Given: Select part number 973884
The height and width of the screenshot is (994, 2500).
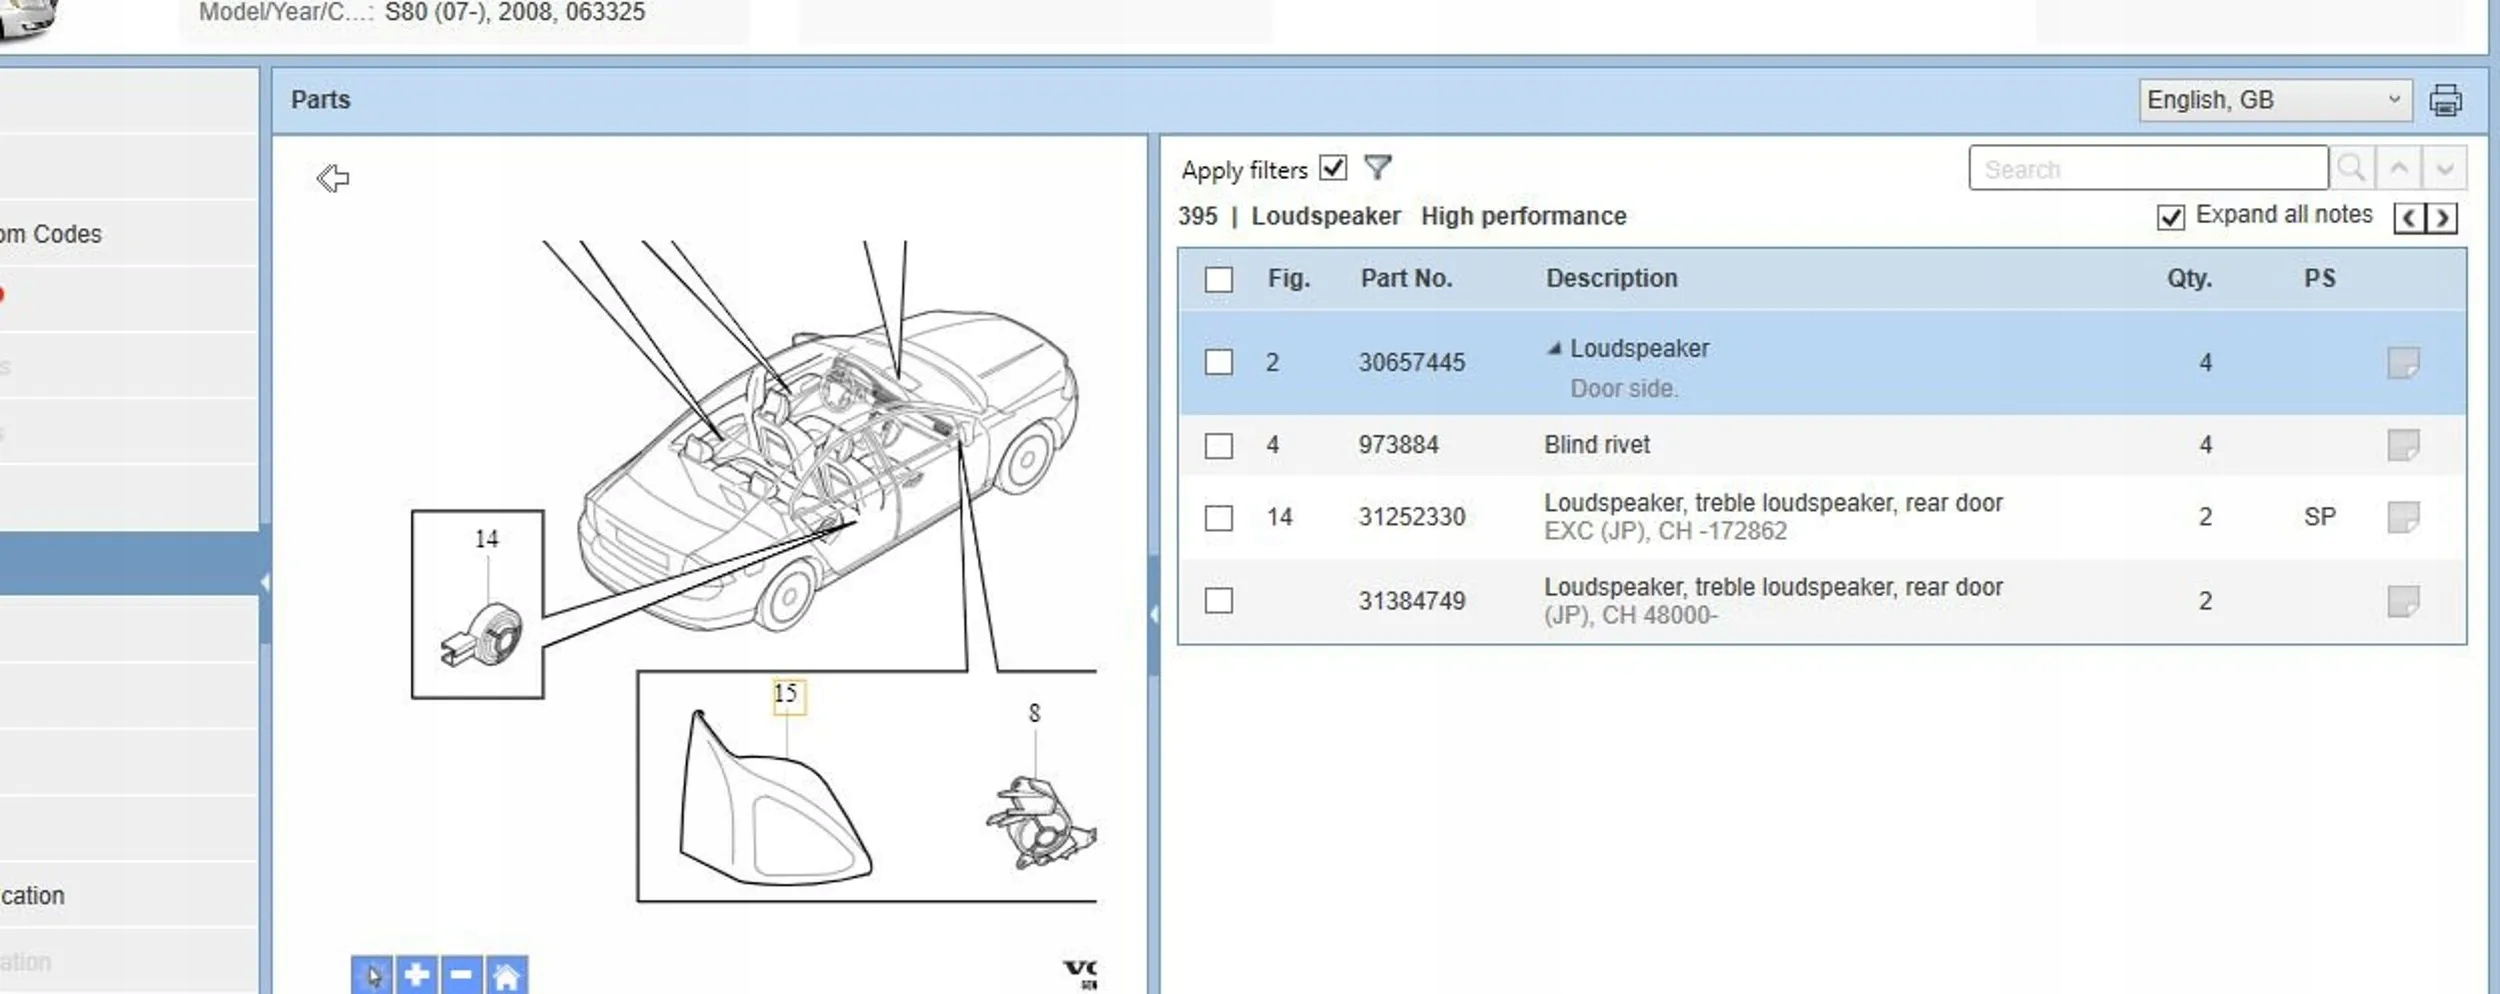Looking at the screenshot, I should coord(1398,445).
